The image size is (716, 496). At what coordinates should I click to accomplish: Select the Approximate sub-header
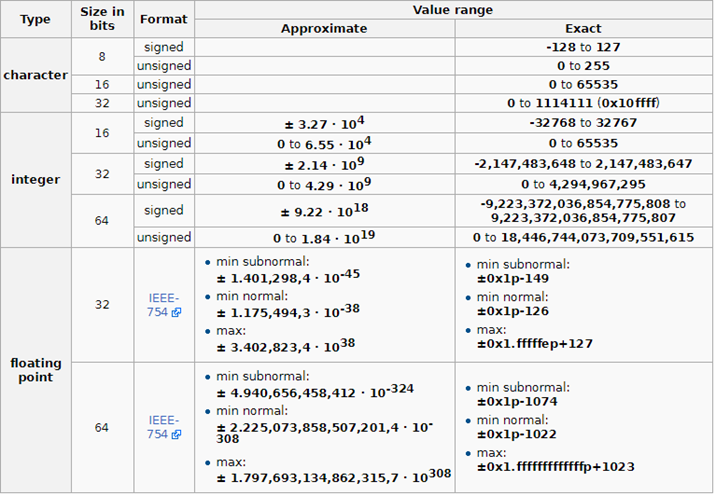(324, 29)
